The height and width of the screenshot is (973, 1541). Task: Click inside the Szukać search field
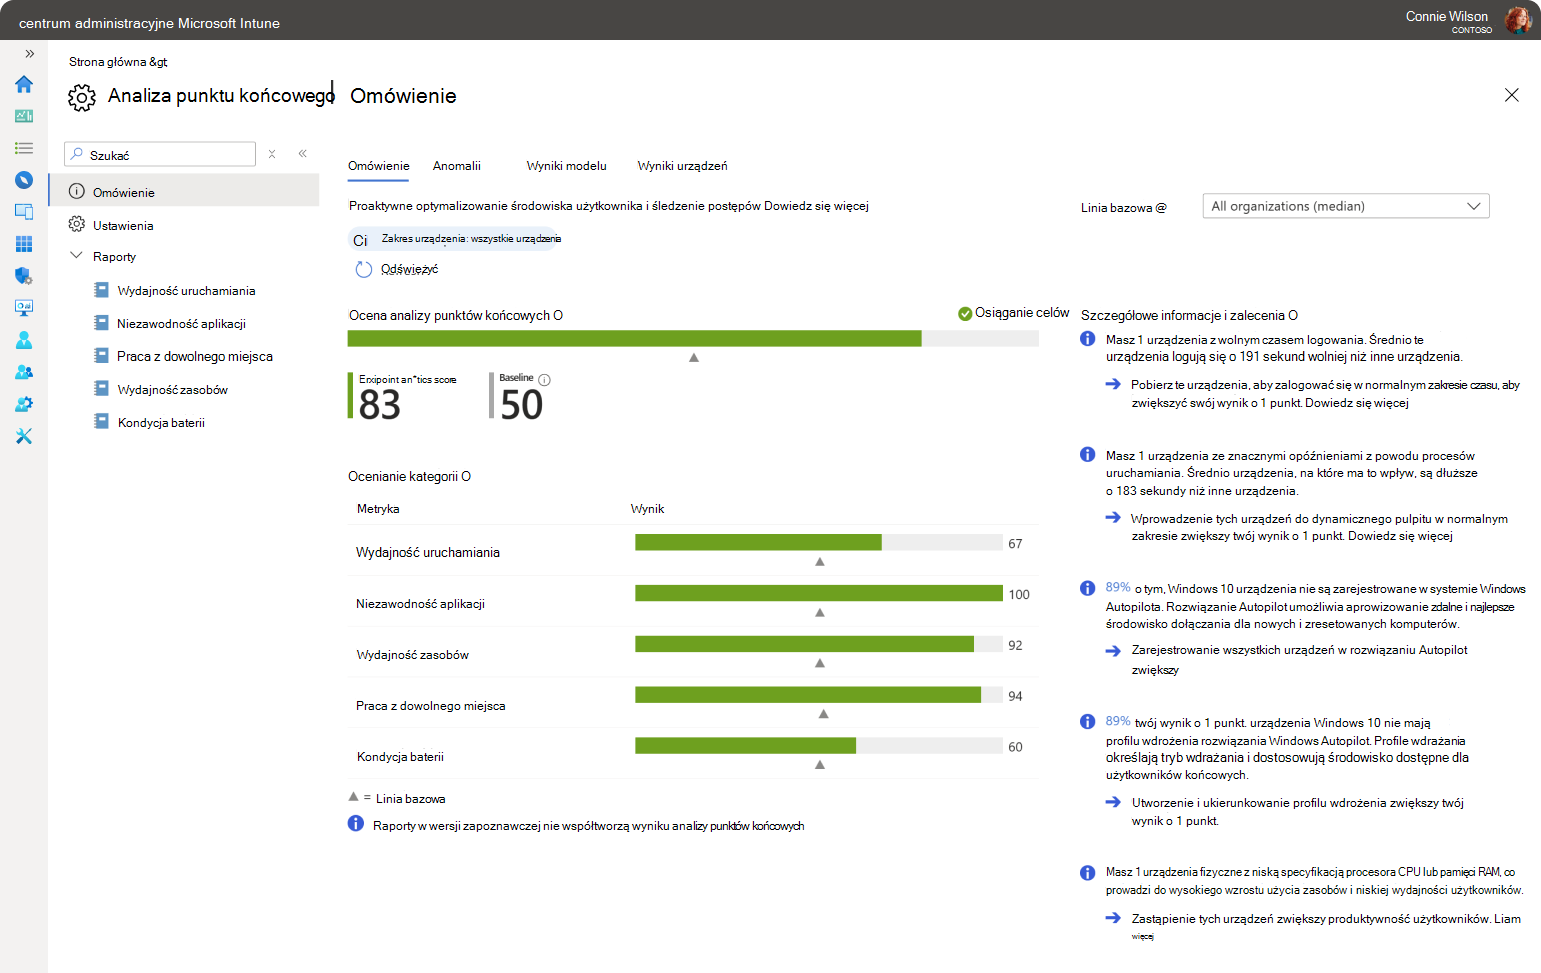pos(160,154)
